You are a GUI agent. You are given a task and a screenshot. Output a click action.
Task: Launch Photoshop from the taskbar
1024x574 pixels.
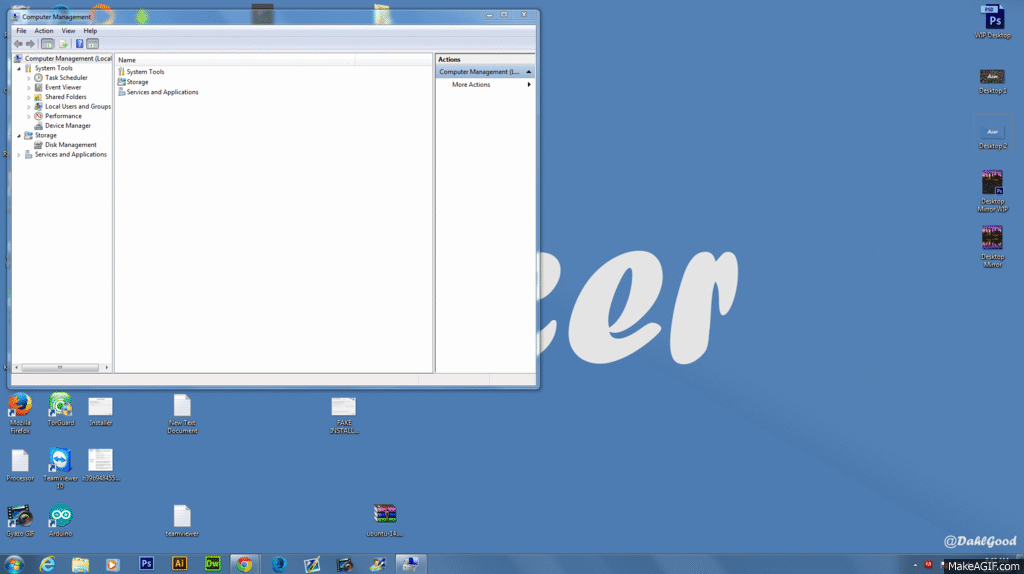pos(147,564)
